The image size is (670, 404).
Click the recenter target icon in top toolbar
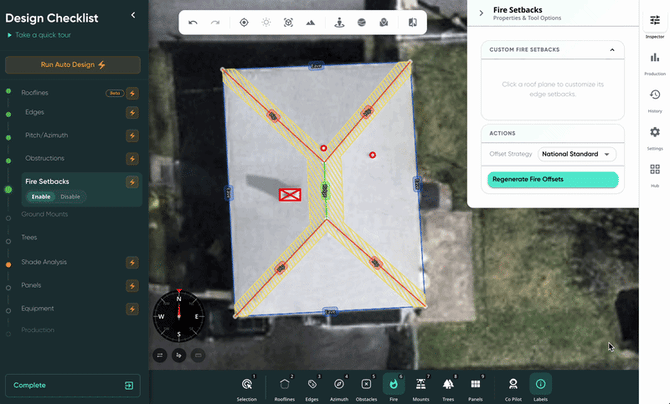coord(244,23)
